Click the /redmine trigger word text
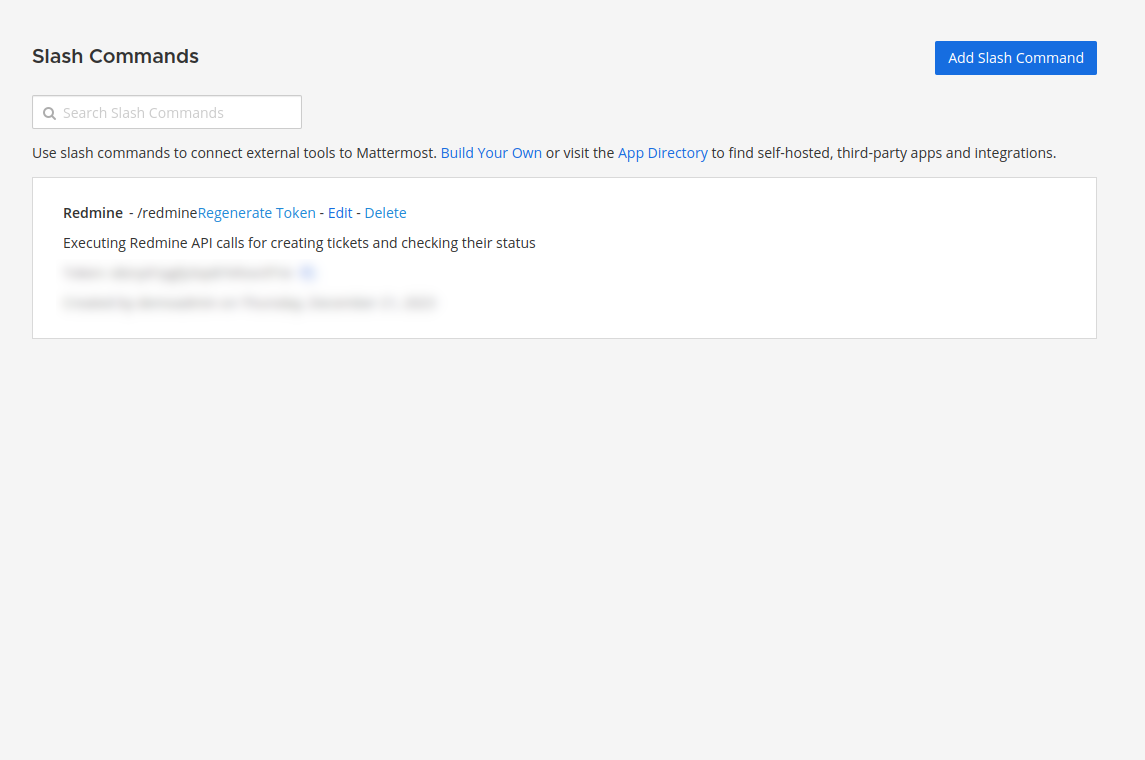The width and height of the screenshot is (1145, 760). (167, 213)
